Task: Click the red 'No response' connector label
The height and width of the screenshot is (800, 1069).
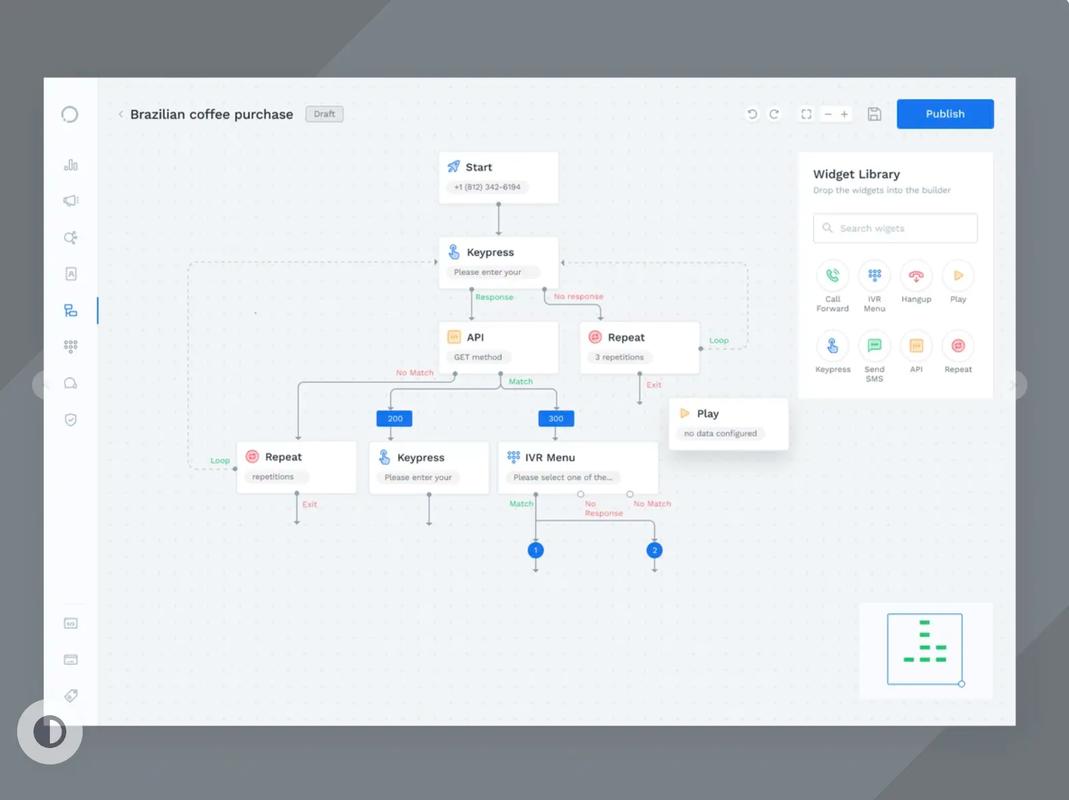Action: coord(578,296)
